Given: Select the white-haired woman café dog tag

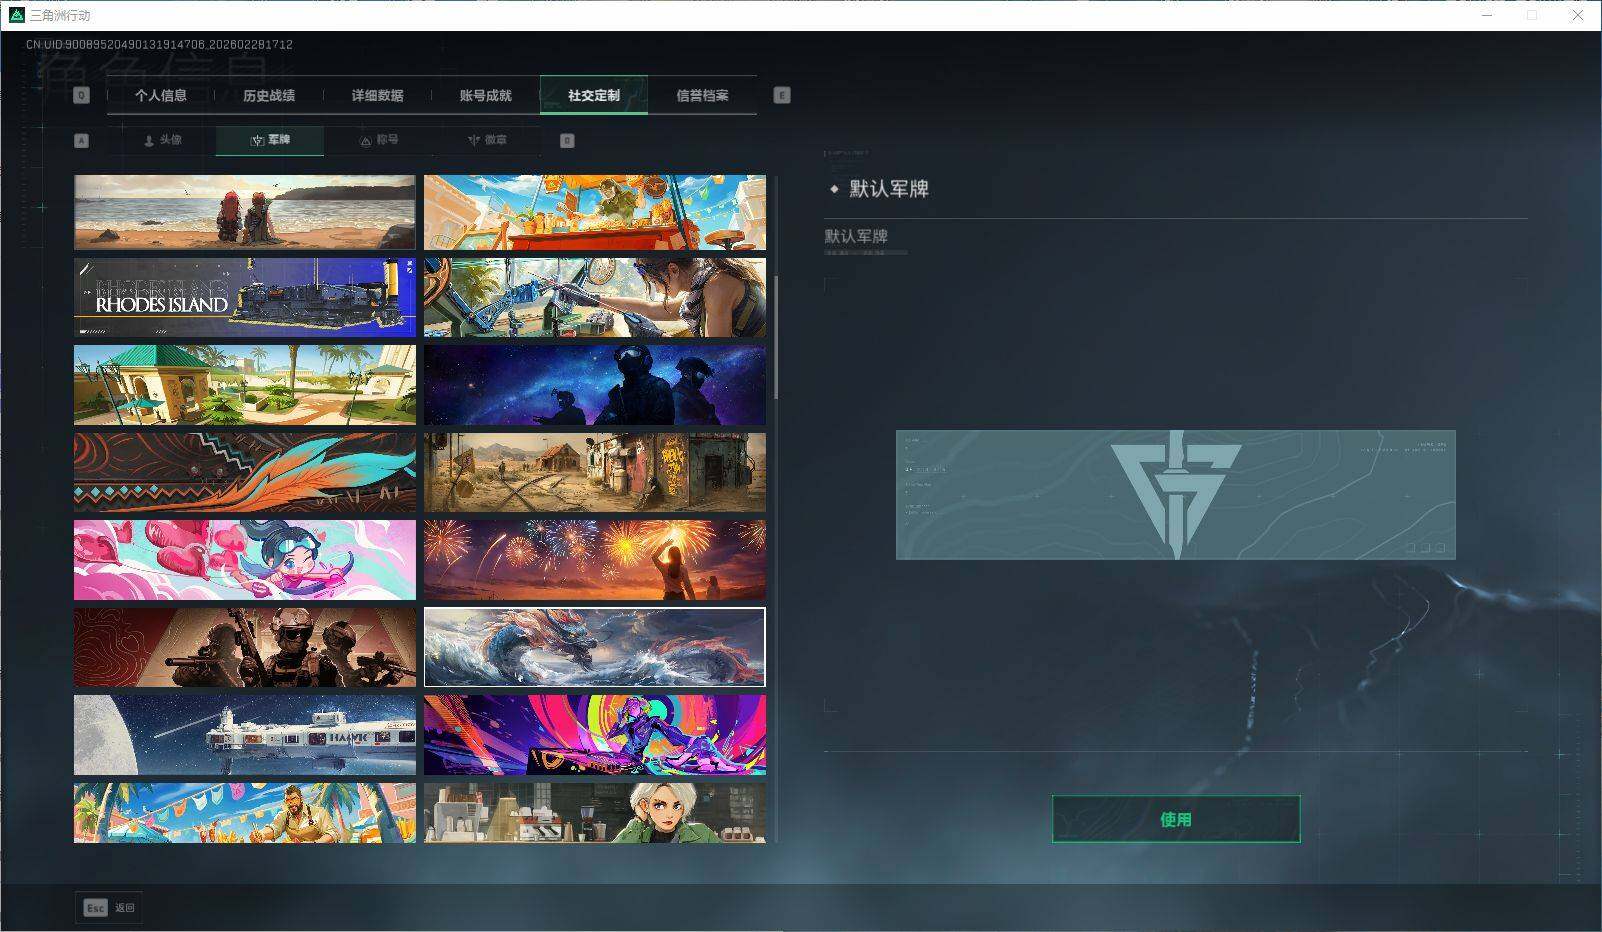Looking at the screenshot, I should click(595, 812).
